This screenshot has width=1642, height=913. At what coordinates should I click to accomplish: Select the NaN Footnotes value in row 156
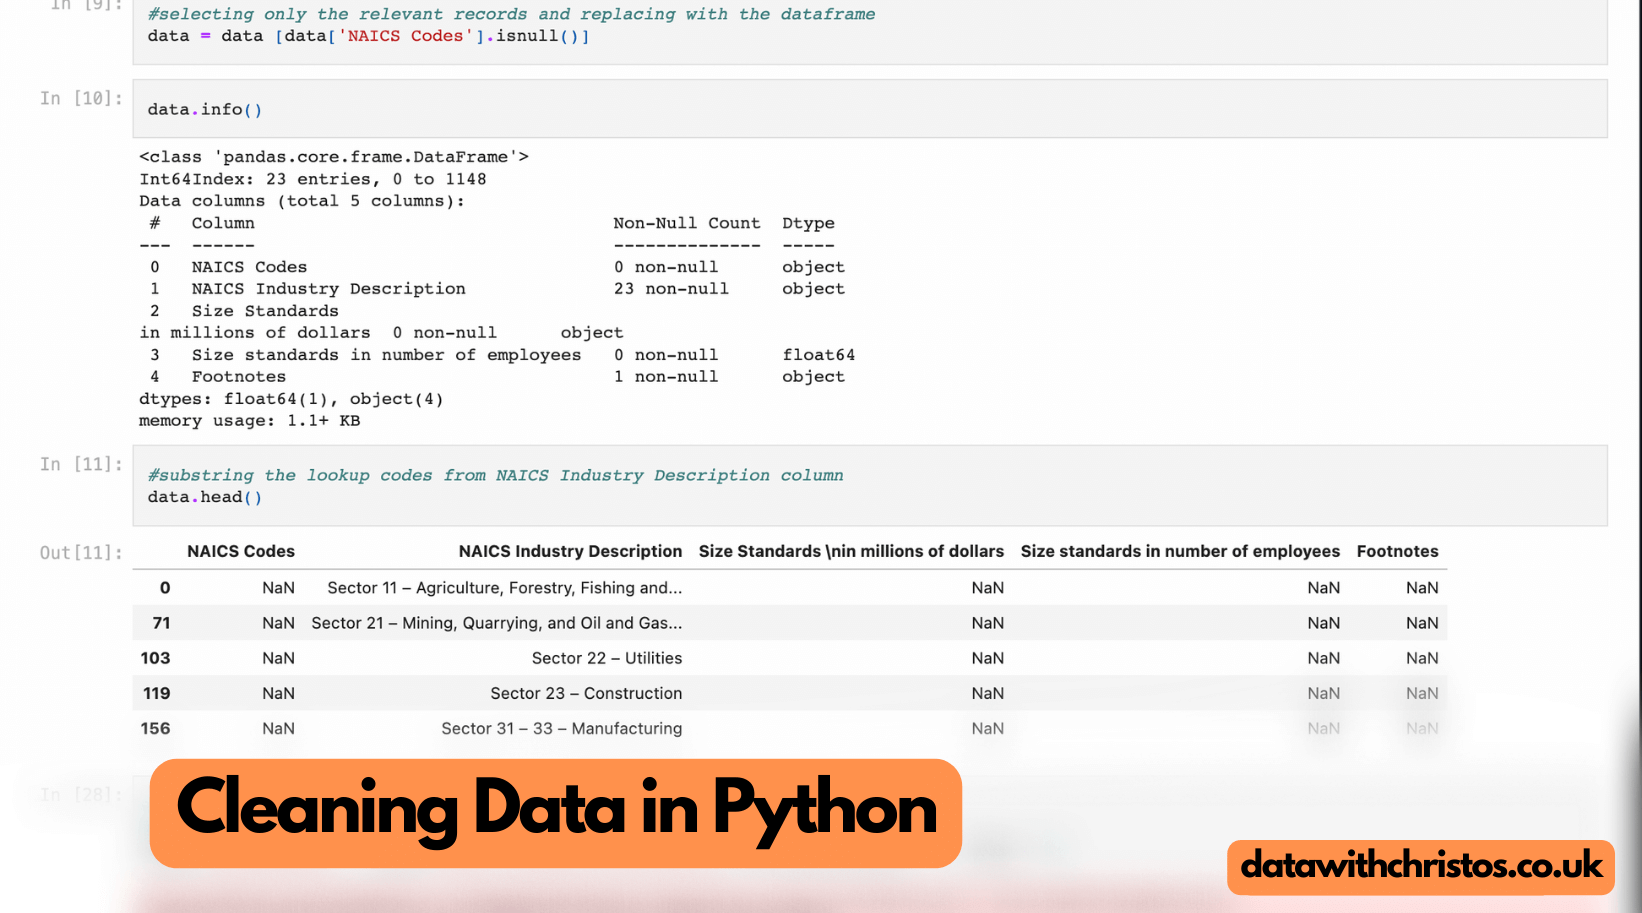(x=1422, y=728)
